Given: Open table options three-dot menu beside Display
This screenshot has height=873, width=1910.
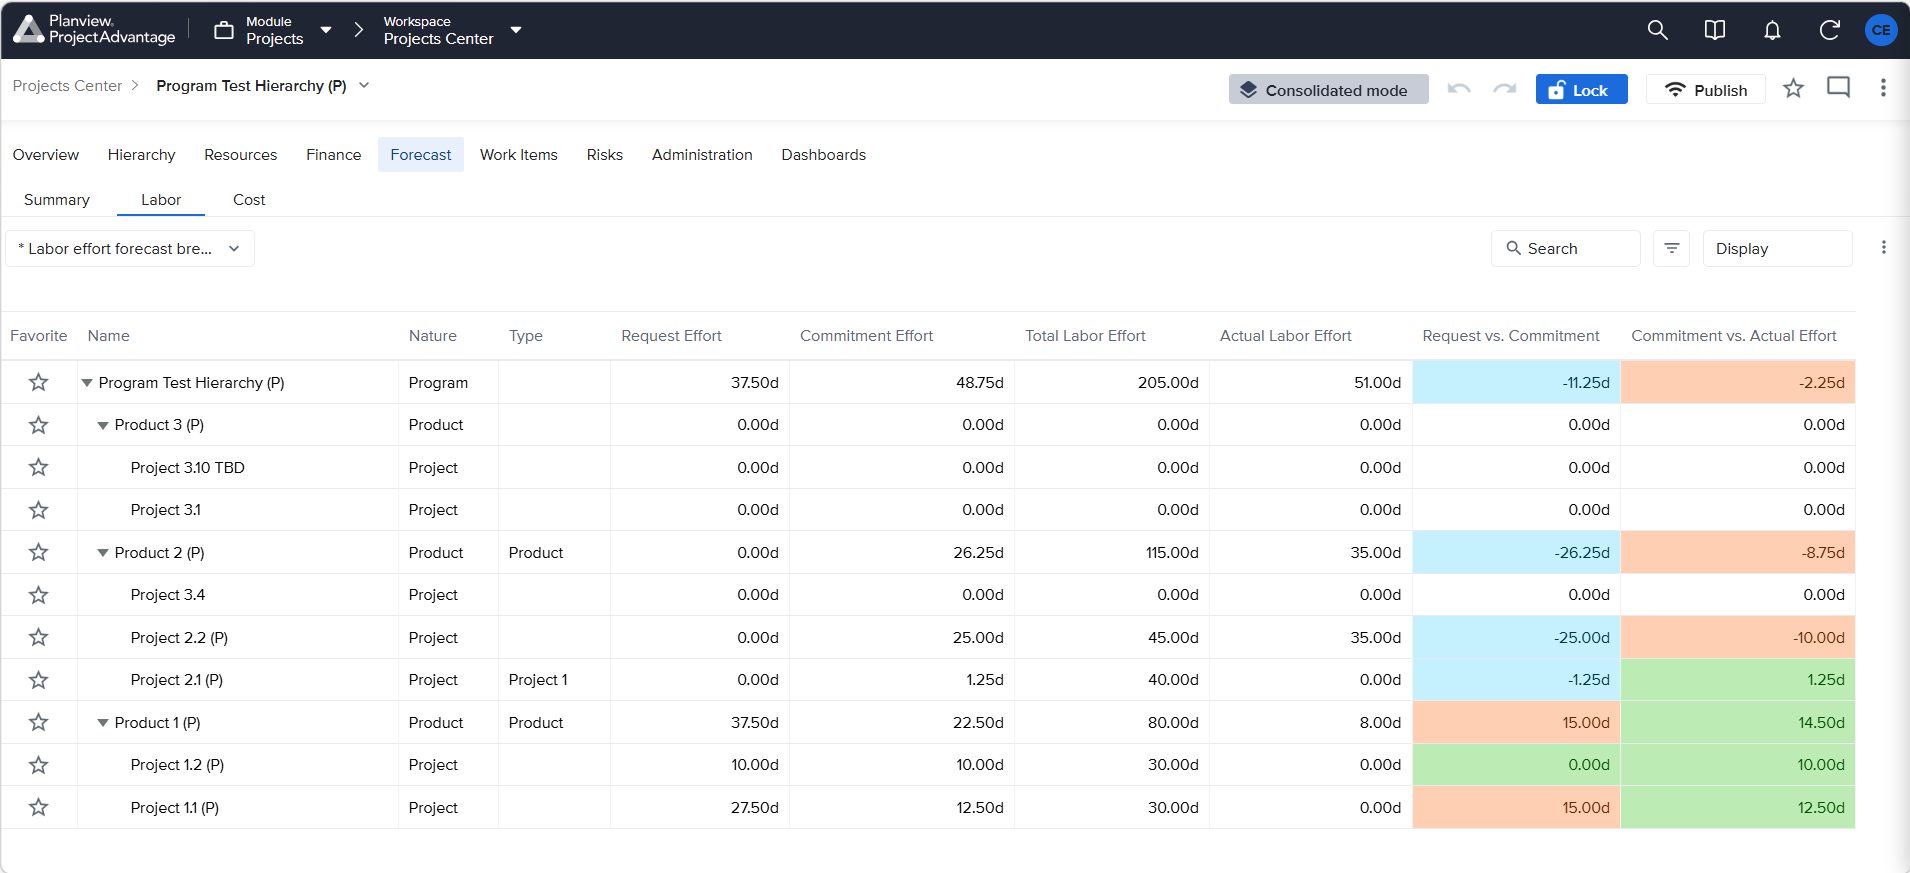Looking at the screenshot, I should click(1883, 248).
